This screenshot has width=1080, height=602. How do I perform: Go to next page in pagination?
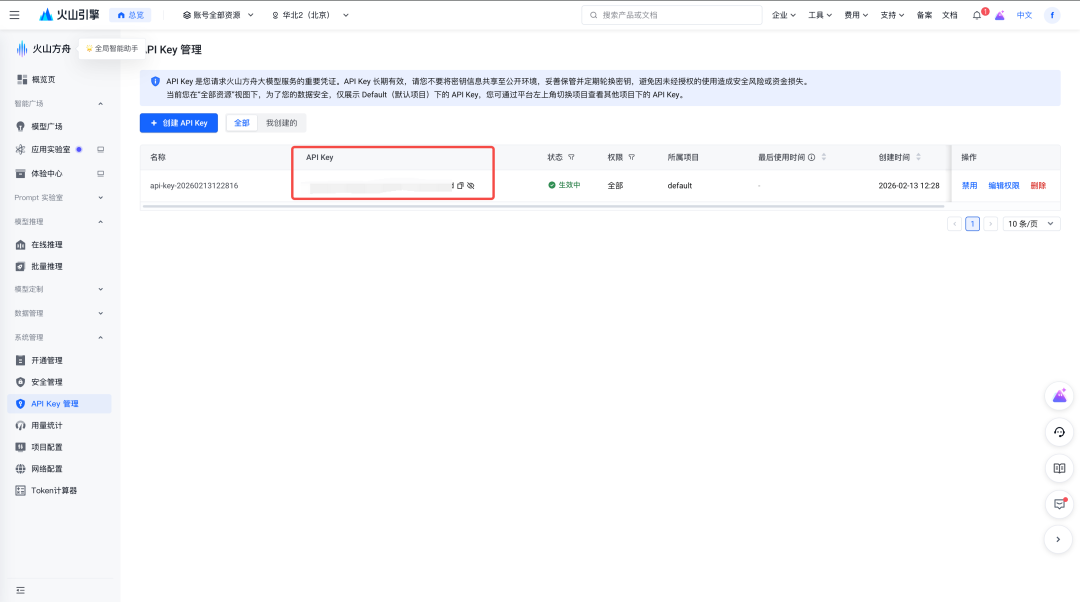click(990, 224)
